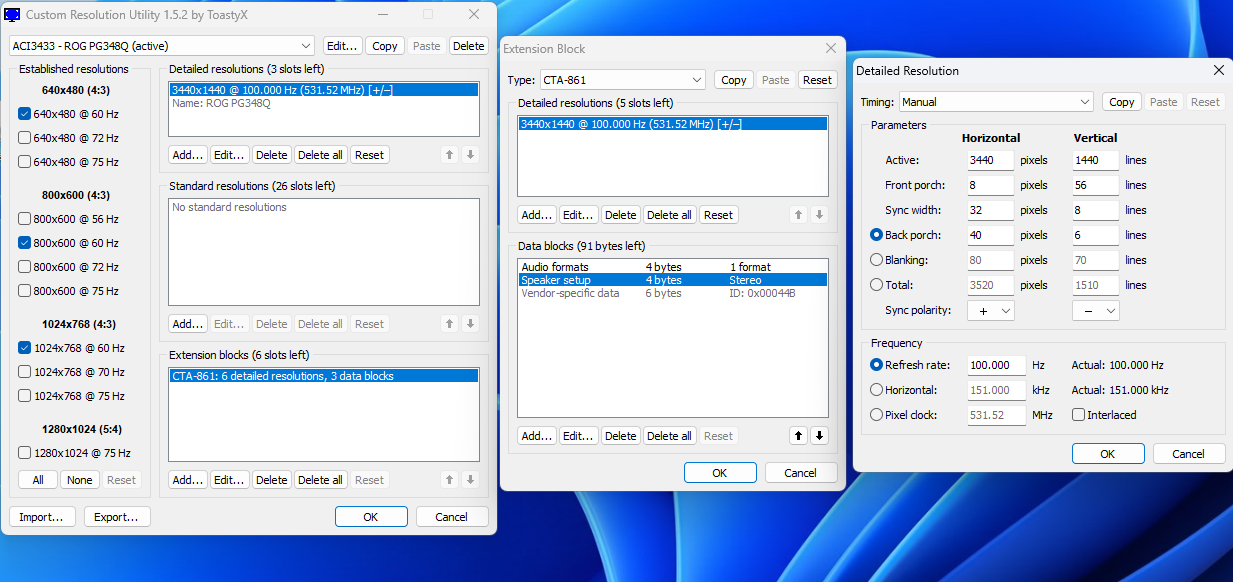Select the Blanking radio button

pyautogui.click(x=877, y=260)
